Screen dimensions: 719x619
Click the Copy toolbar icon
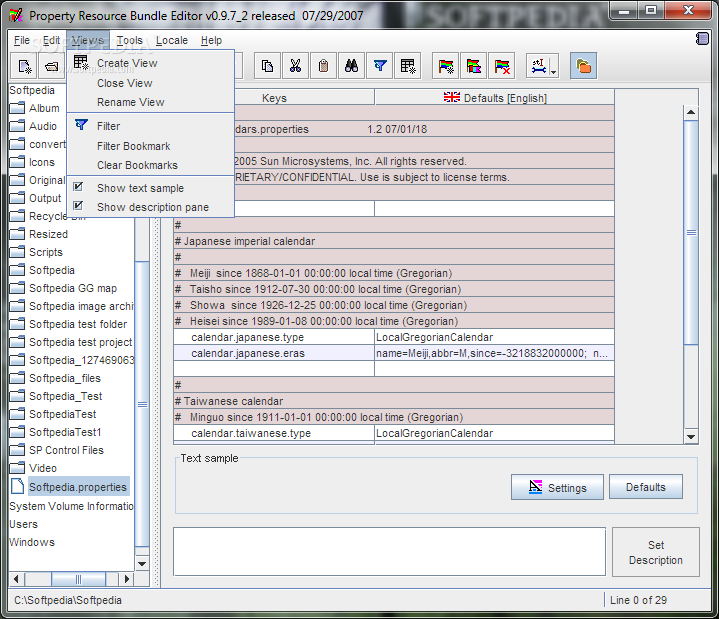coord(267,66)
